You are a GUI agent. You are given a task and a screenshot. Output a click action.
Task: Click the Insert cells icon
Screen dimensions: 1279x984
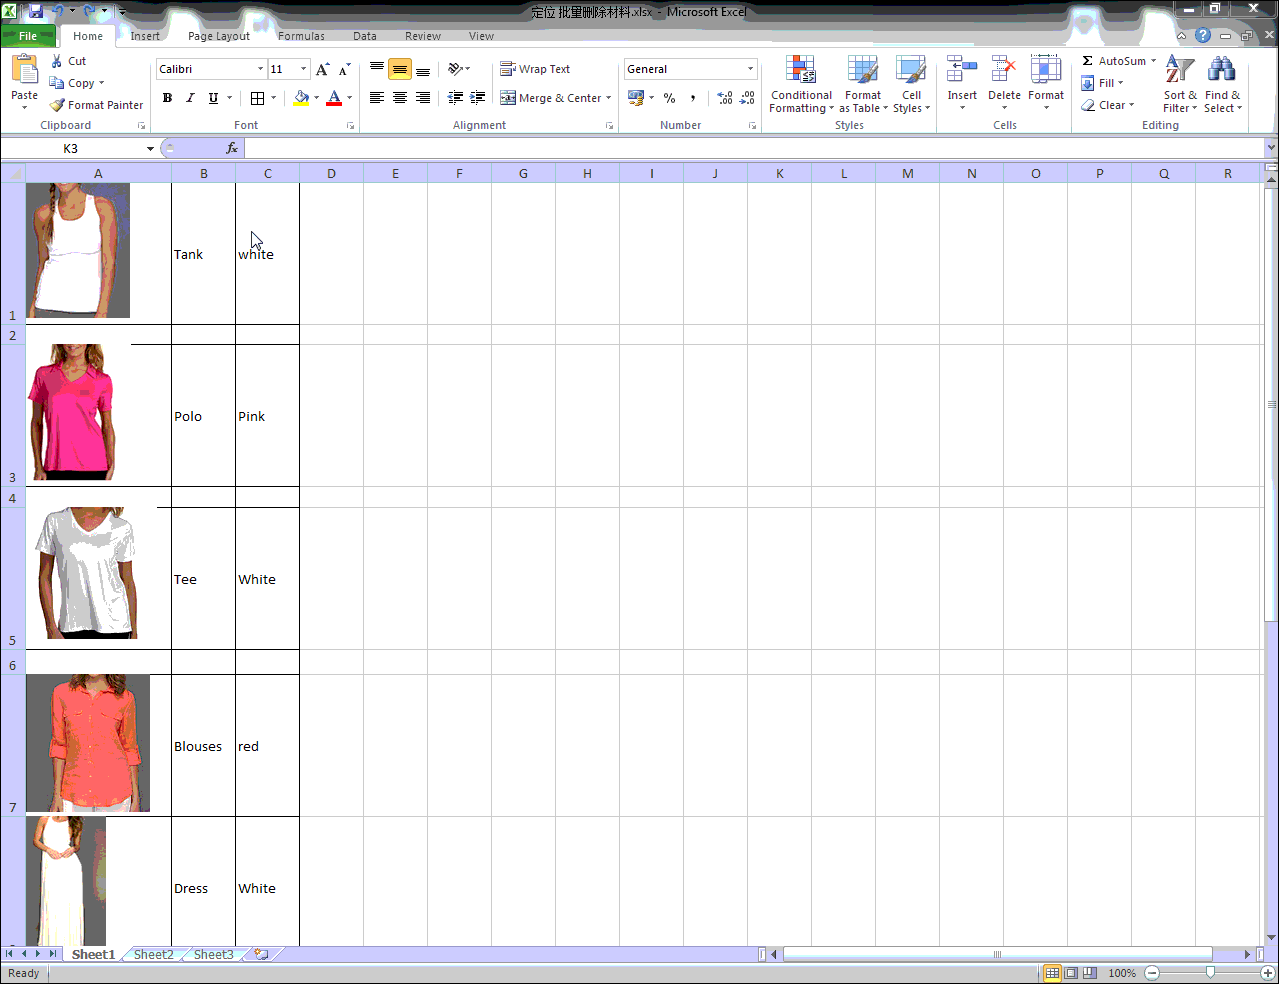[x=962, y=70]
